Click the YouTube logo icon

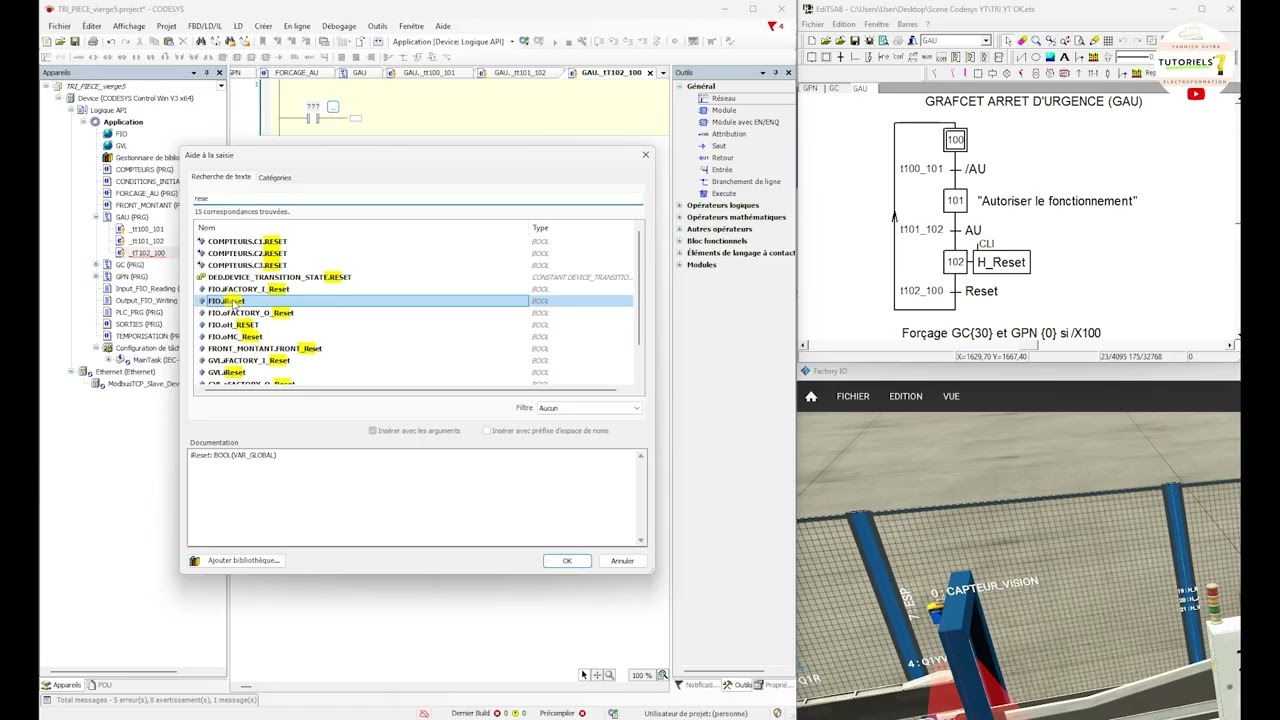1196,94
